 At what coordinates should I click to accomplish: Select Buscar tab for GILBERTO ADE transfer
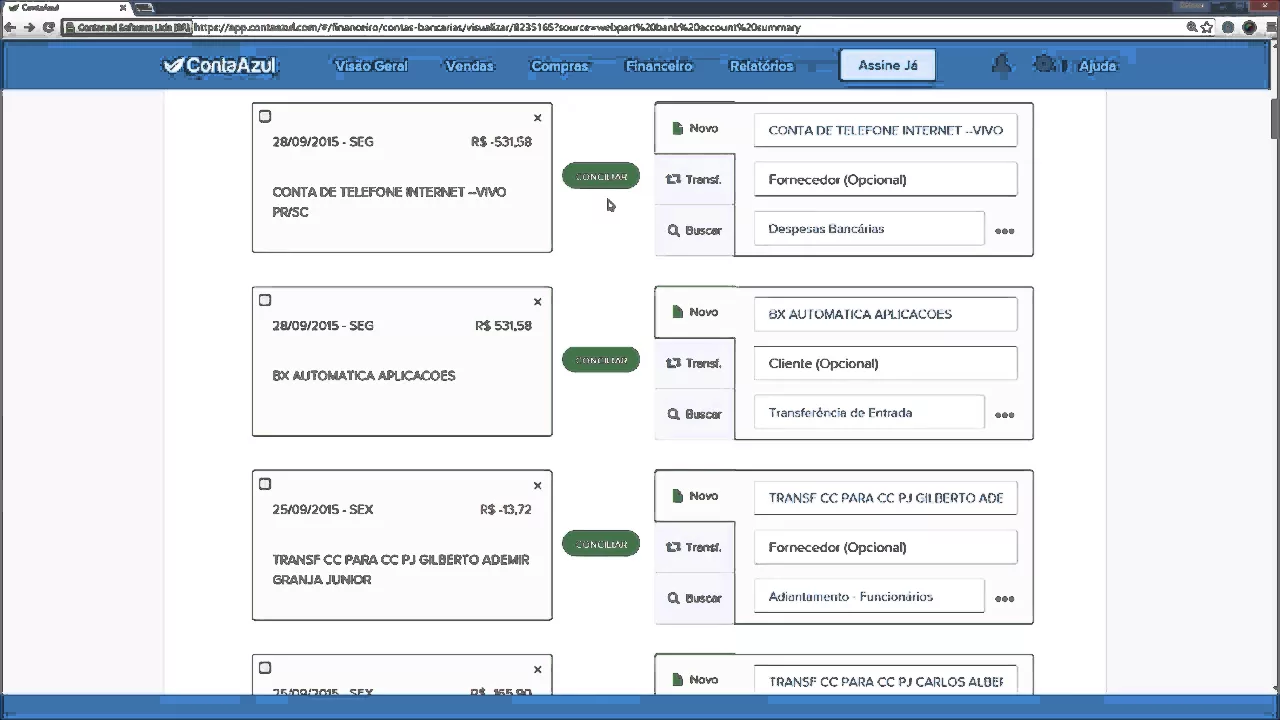tap(695, 598)
